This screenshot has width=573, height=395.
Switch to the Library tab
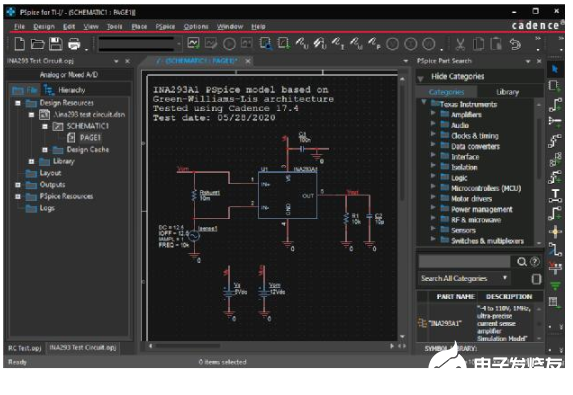point(508,92)
